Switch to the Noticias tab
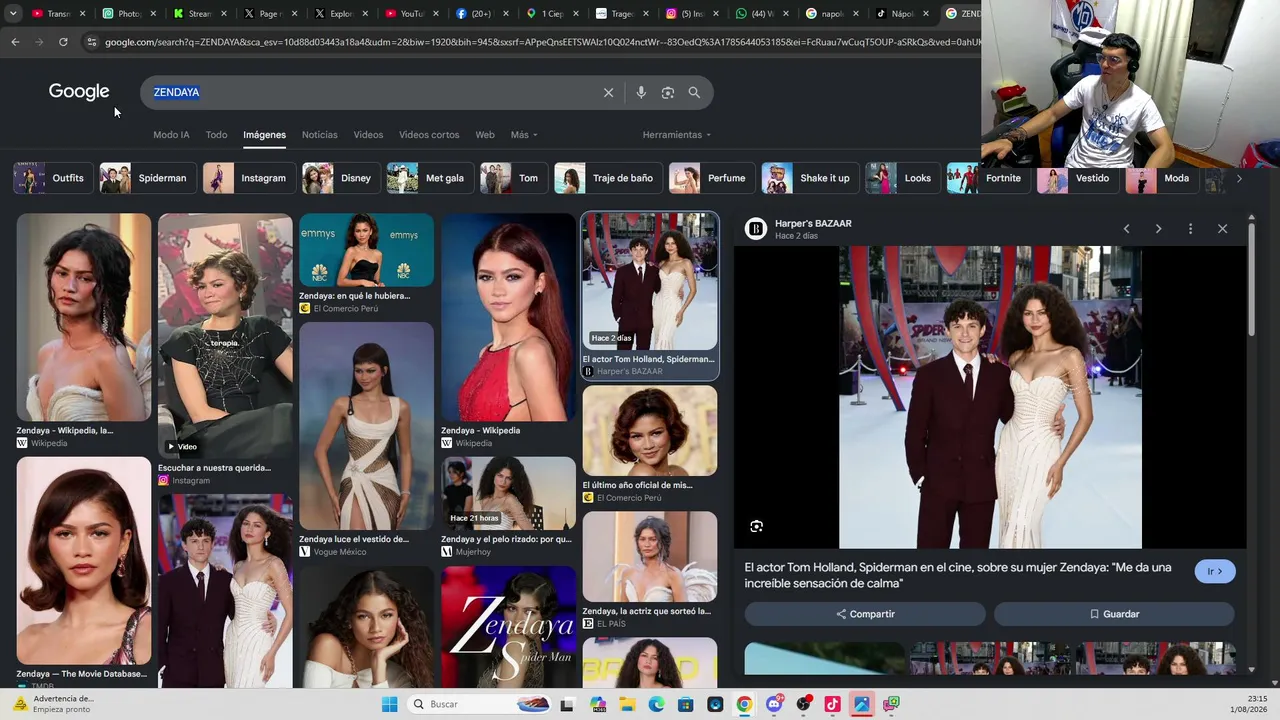The width and height of the screenshot is (1280, 720). pyautogui.click(x=320, y=135)
